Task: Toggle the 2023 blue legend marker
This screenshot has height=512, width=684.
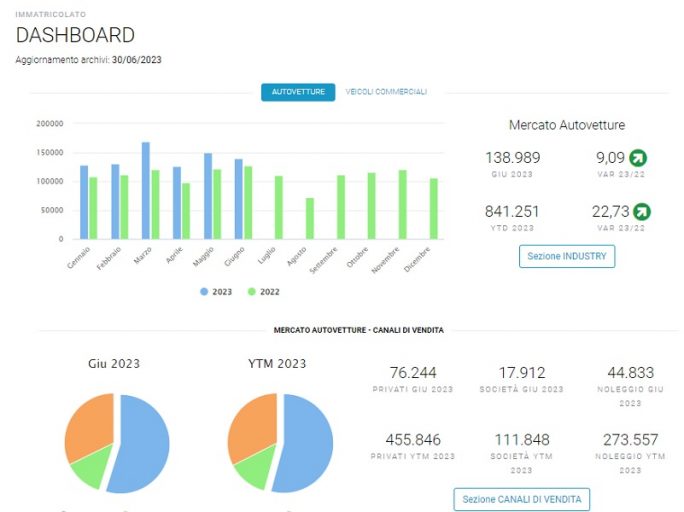Action: point(204,292)
